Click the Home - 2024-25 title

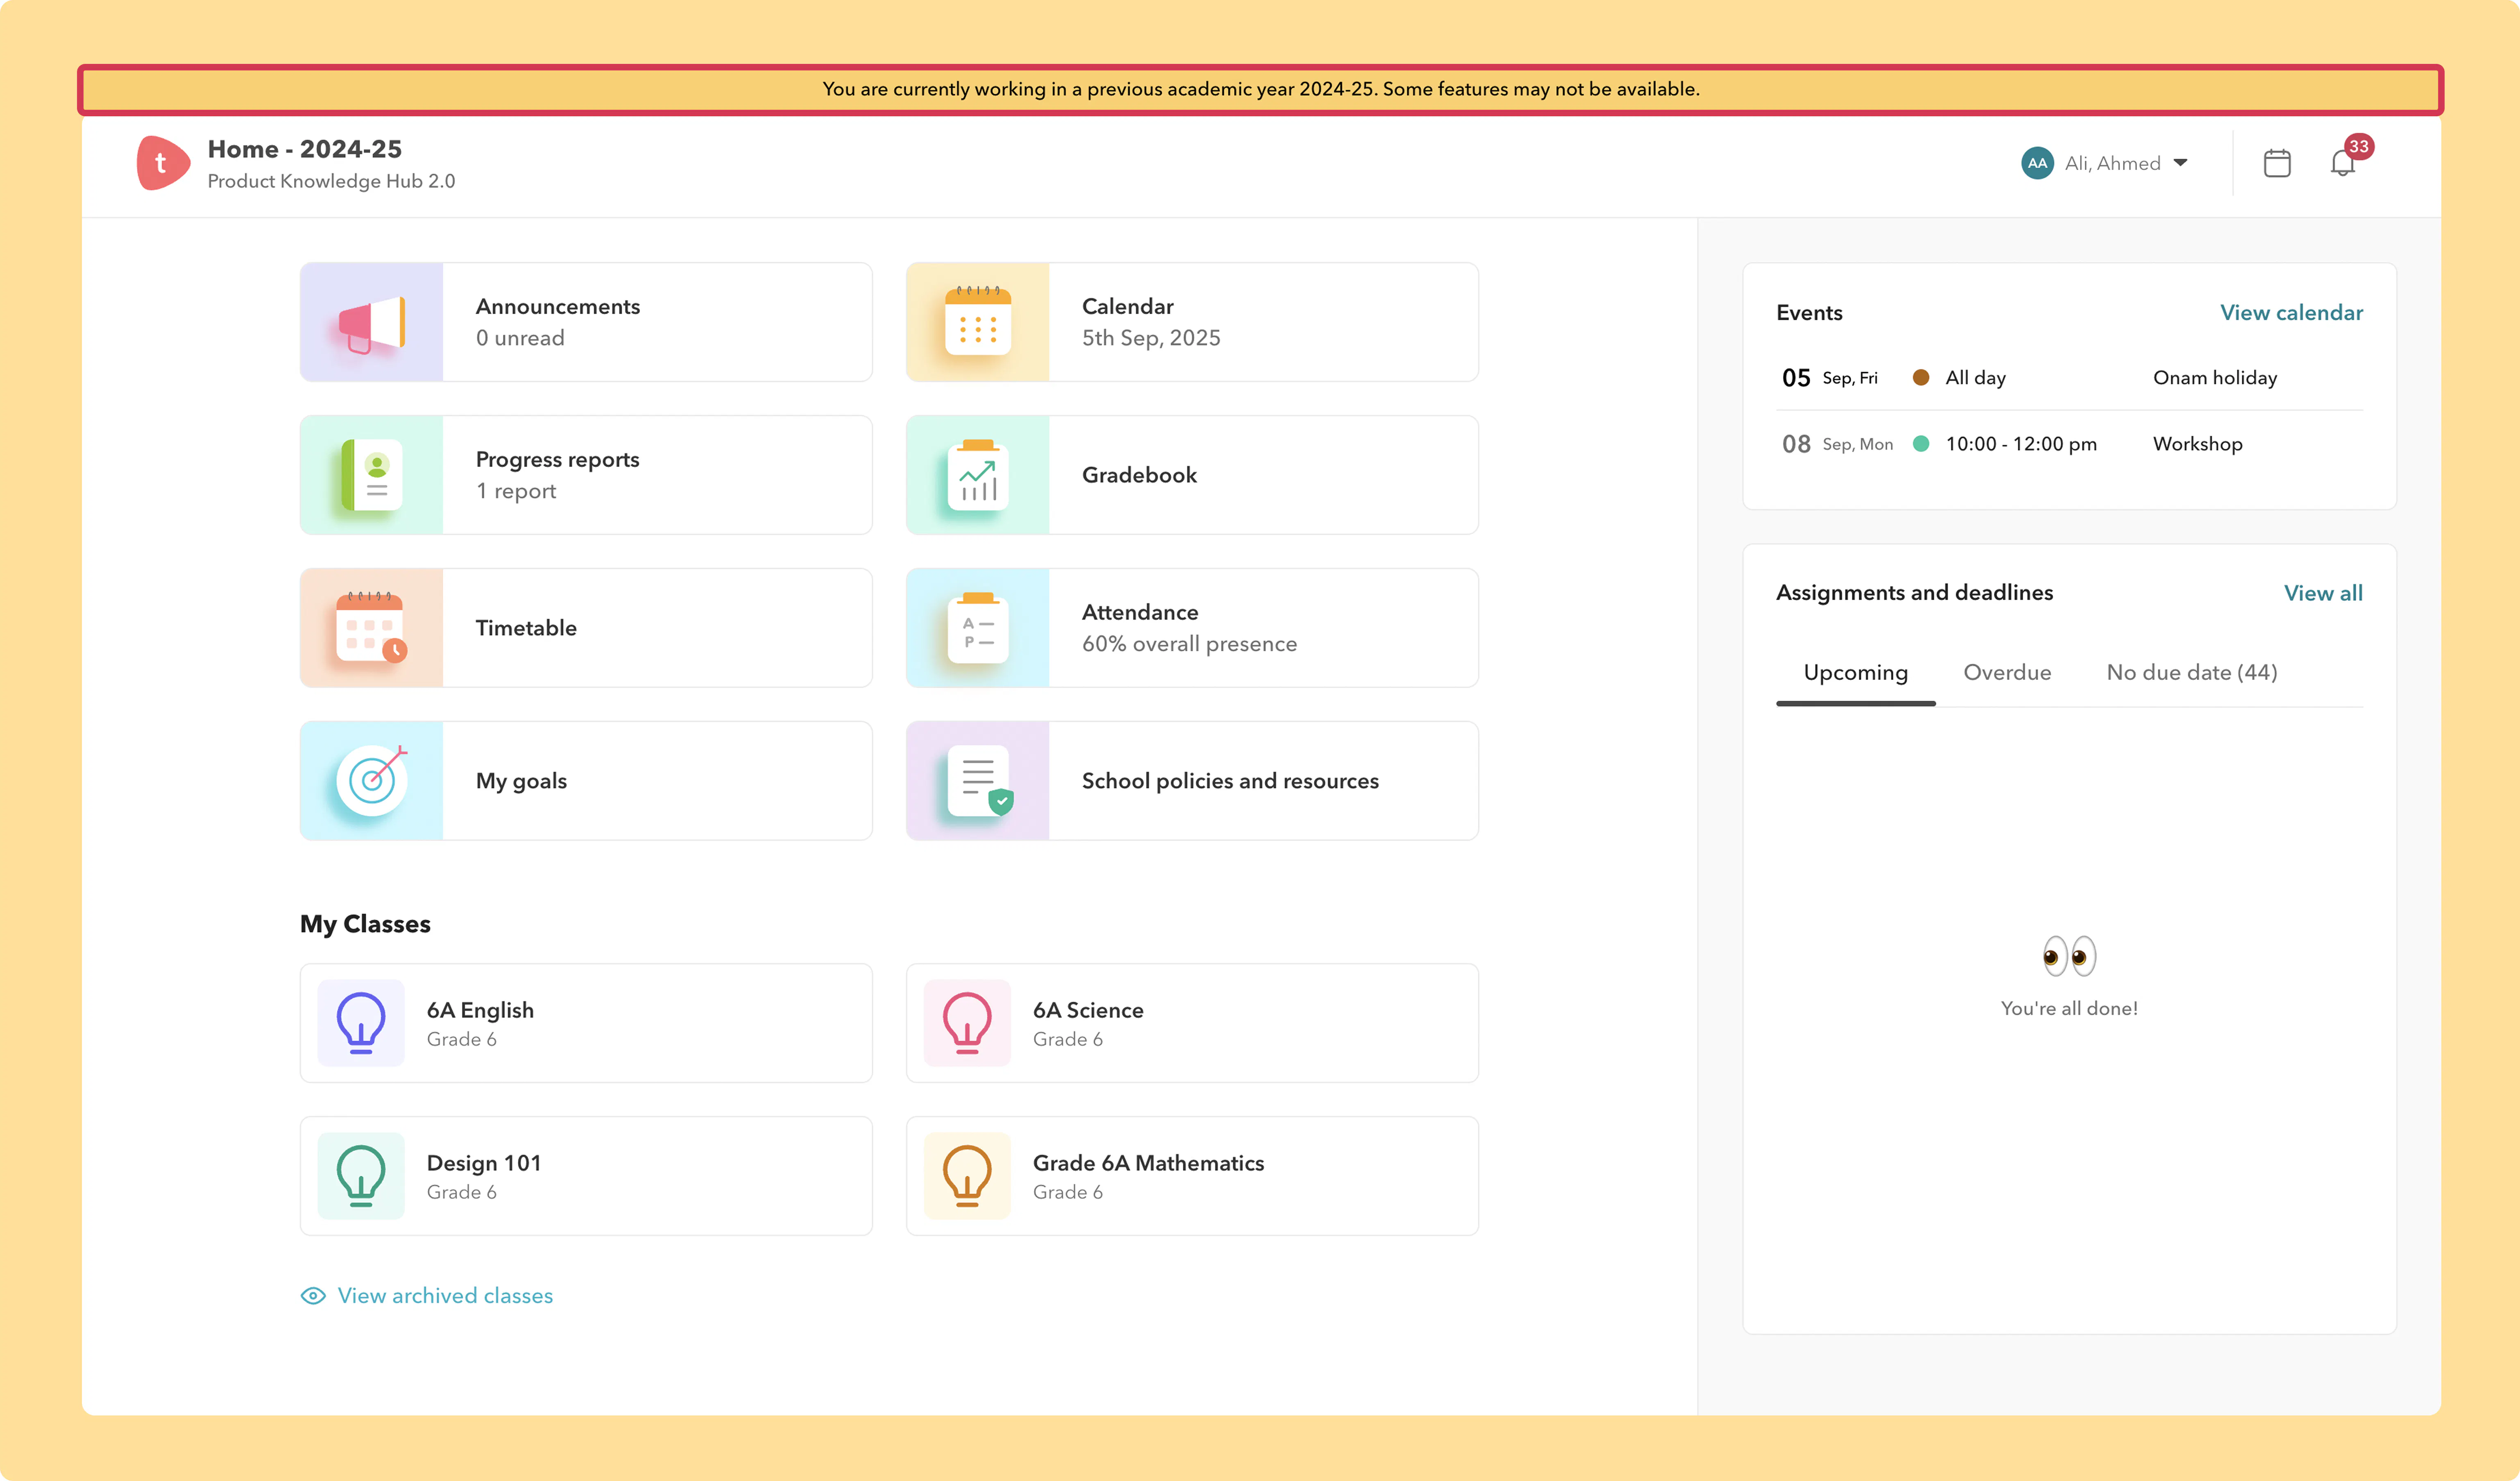tap(305, 149)
